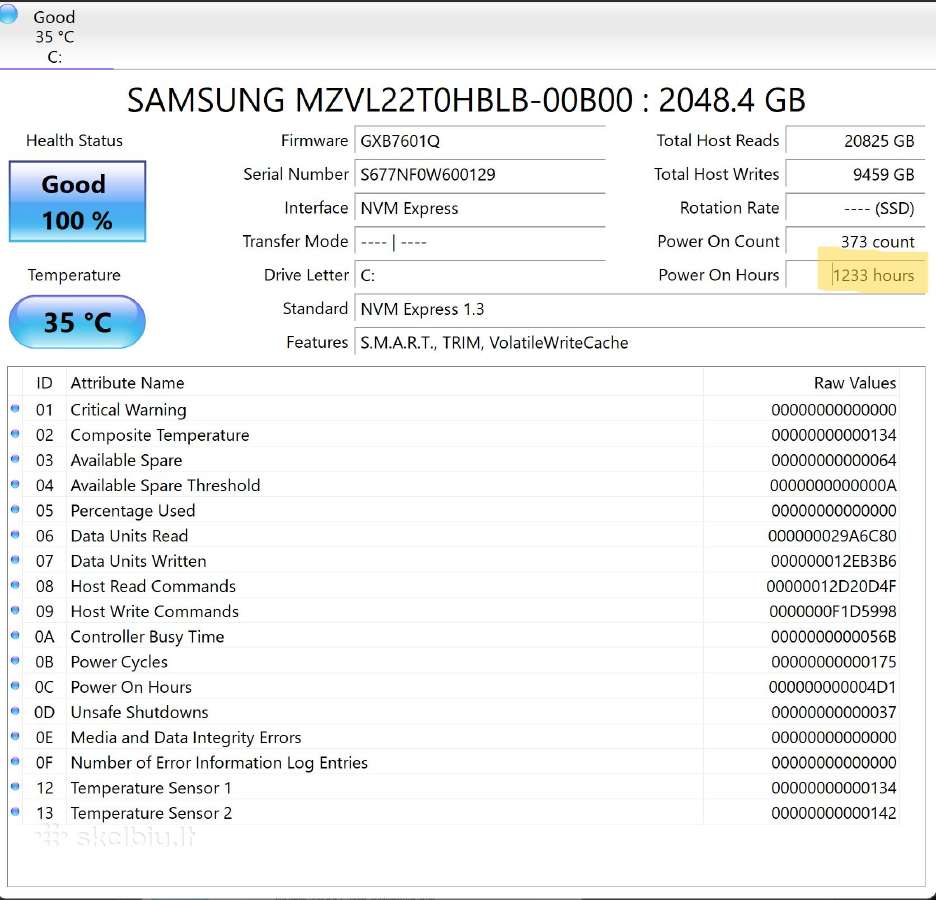The height and width of the screenshot is (900, 936).
Task: Click status dot beside Data Units Written
Action: [x=16, y=560]
